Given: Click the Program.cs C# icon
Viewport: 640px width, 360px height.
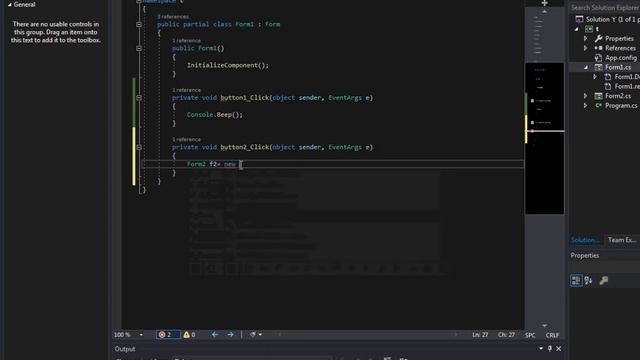Looking at the screenshot, I should tap(598, 105).
